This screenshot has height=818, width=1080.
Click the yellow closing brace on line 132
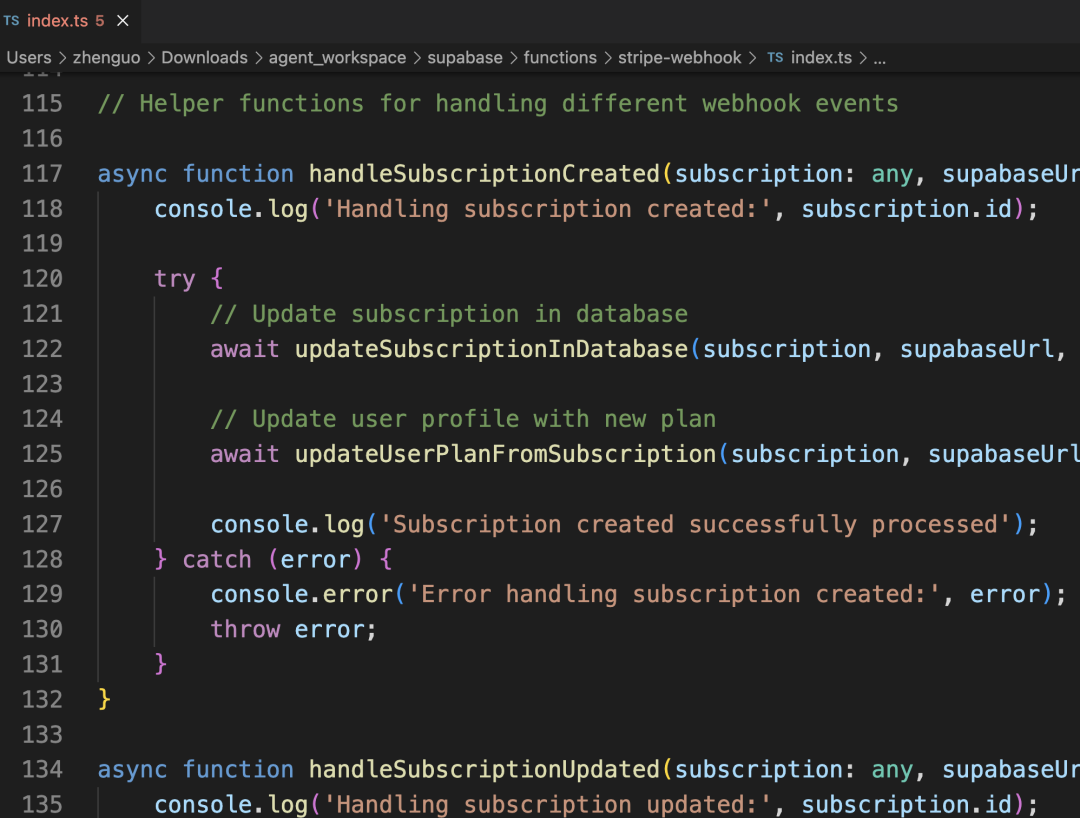[x=105, y=700]
